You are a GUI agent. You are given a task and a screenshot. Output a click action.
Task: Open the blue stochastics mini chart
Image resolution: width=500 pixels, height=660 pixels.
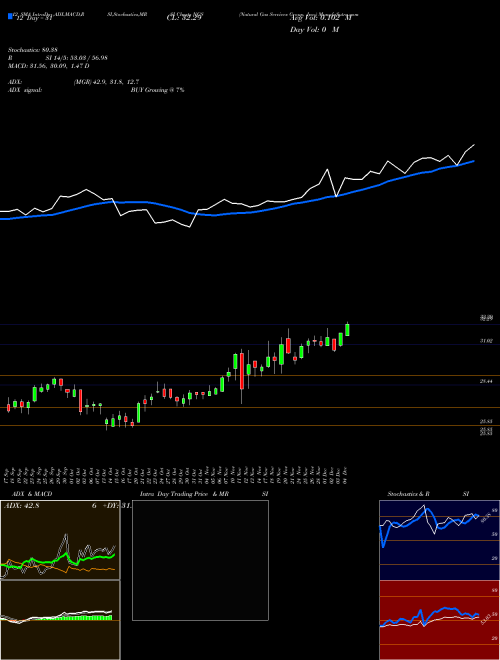[x=439, y=540]
